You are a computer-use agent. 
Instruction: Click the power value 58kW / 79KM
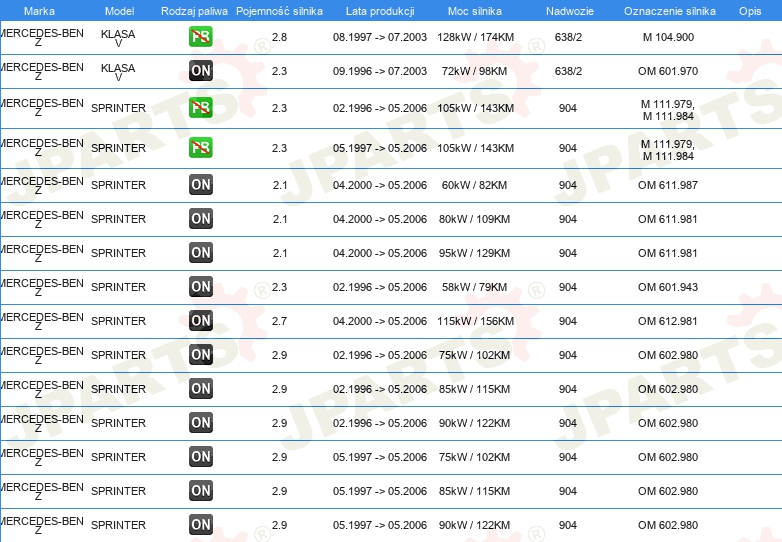point(474,287)
